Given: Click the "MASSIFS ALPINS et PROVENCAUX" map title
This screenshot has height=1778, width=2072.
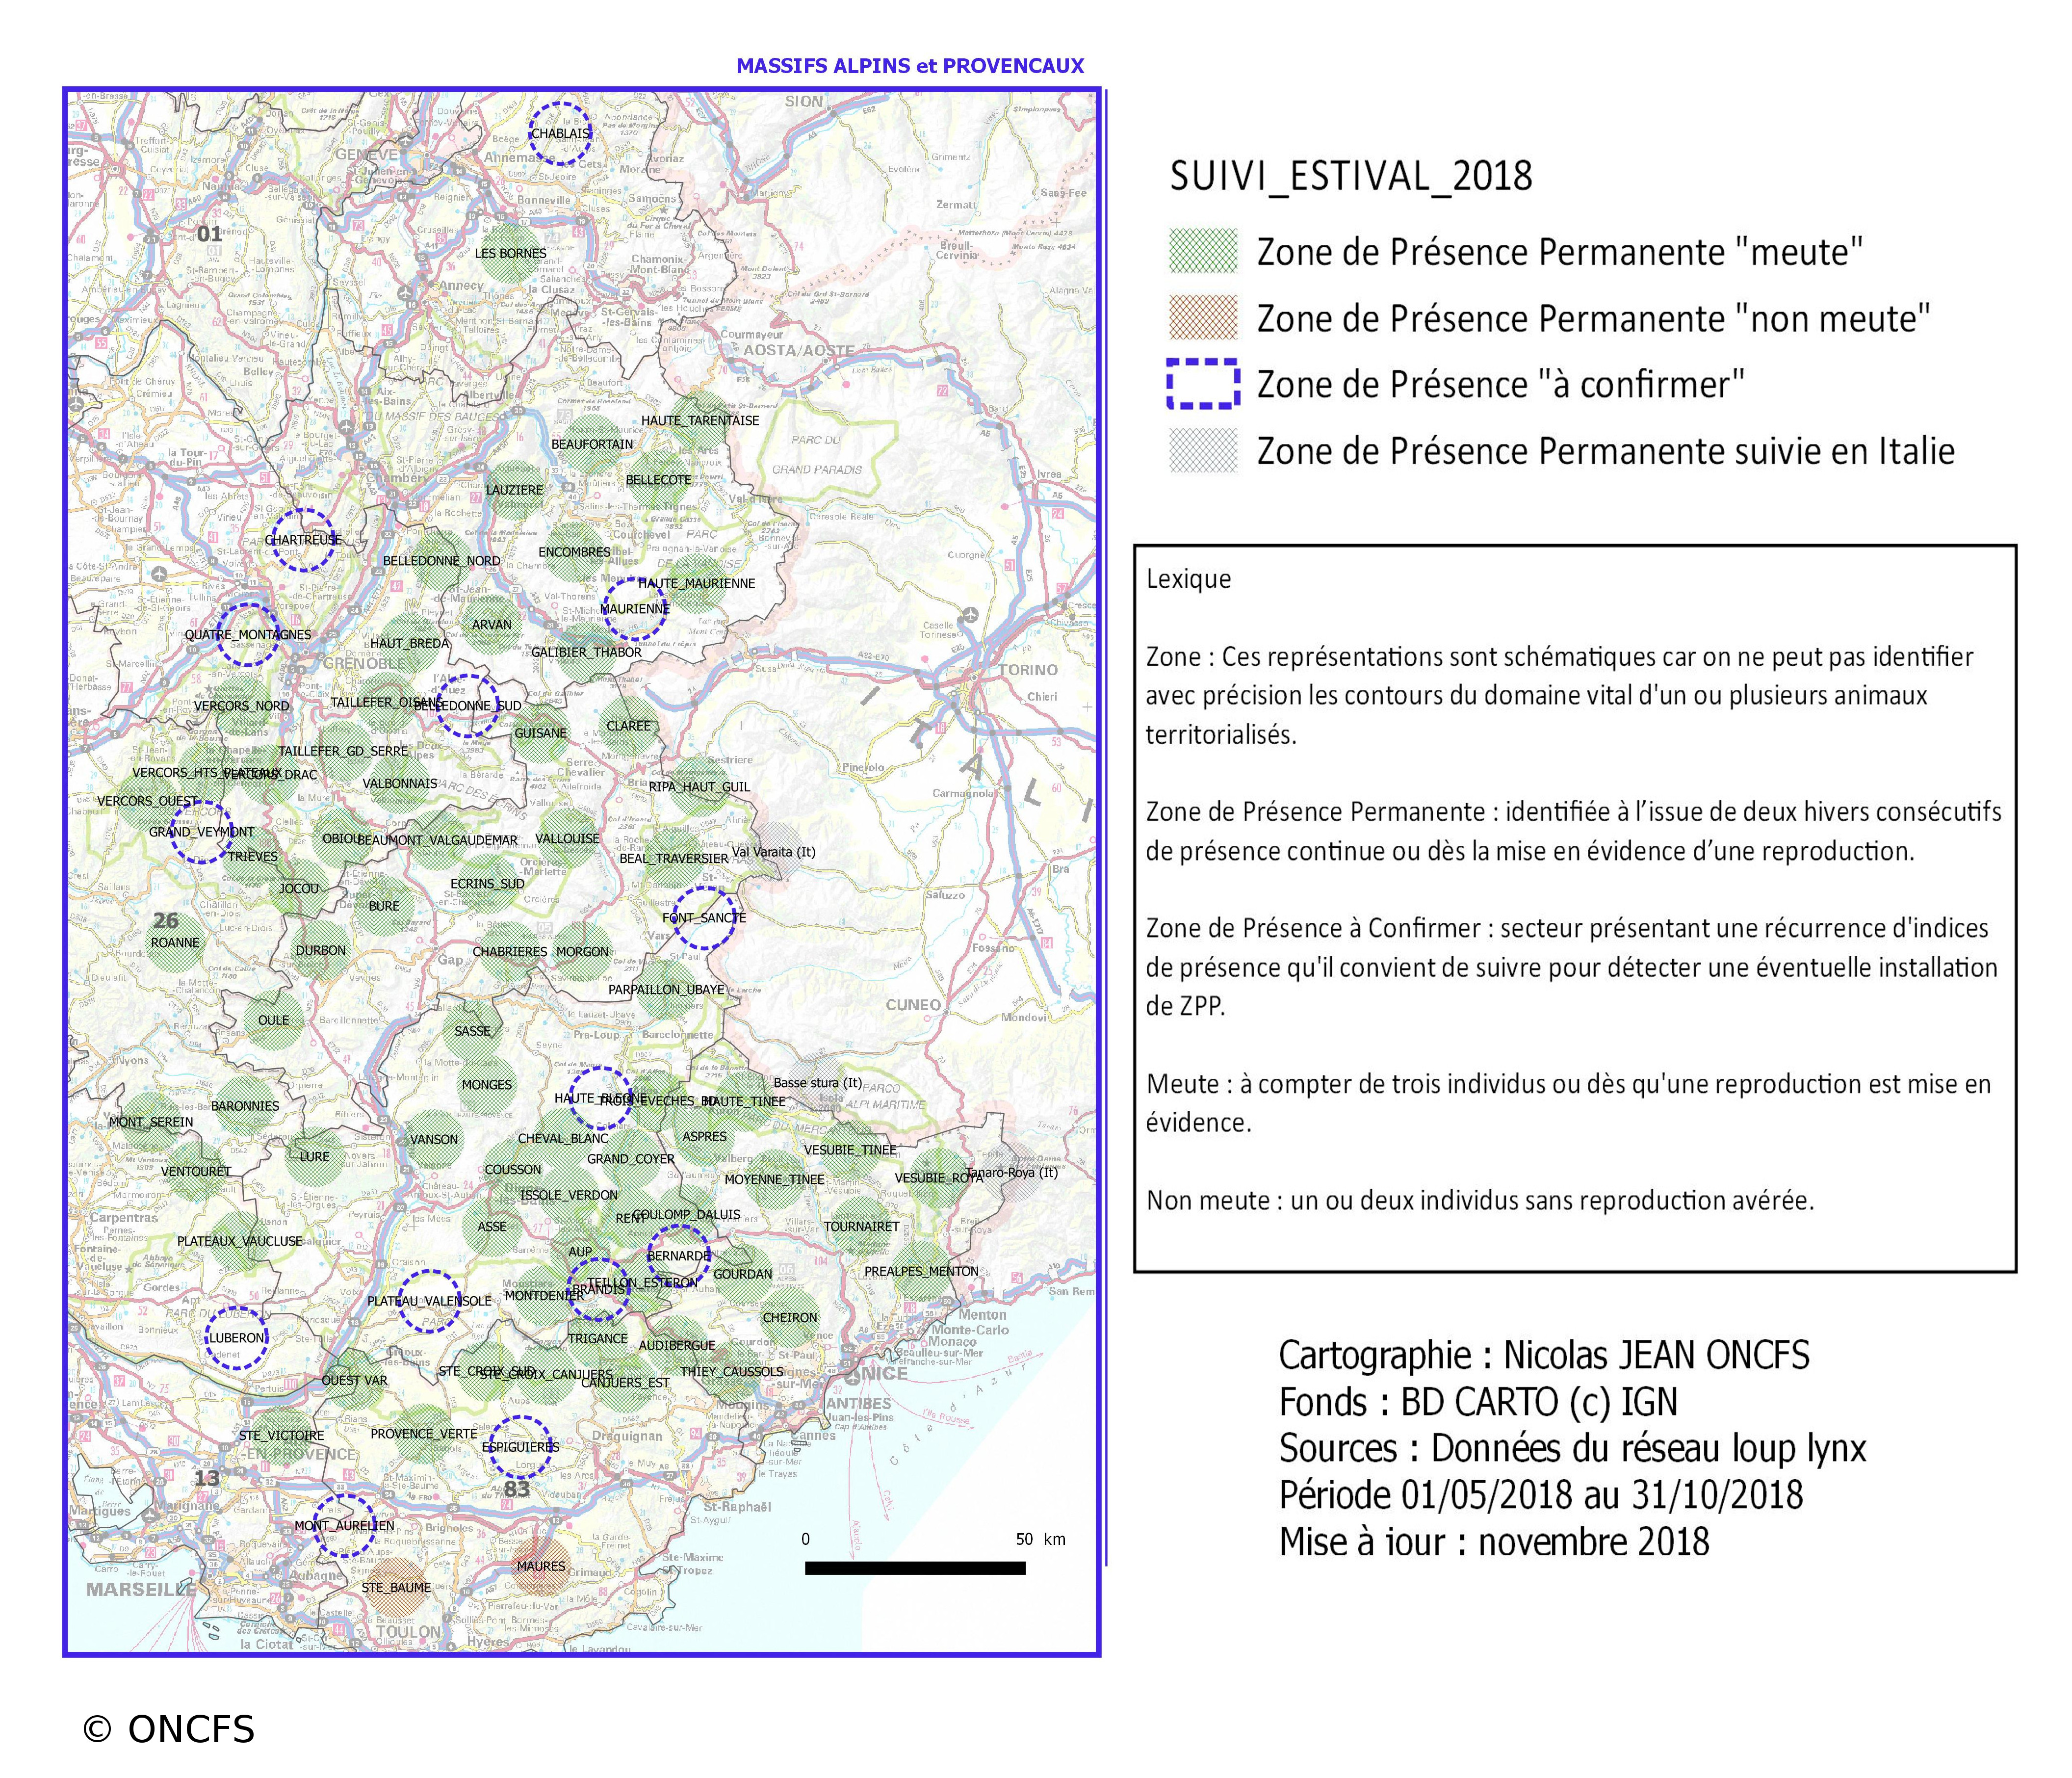Looking at the screenshot, I should click(910, 66).
